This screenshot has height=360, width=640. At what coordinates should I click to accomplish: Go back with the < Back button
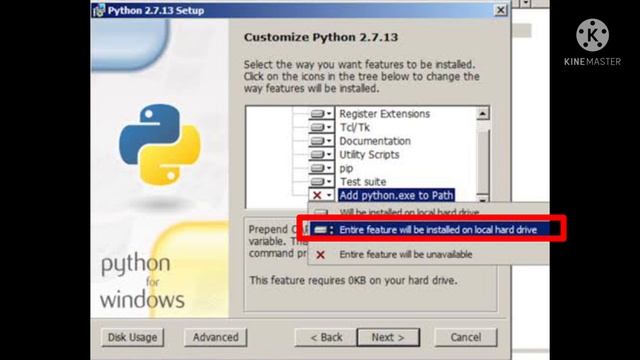(x=326, y=338)
